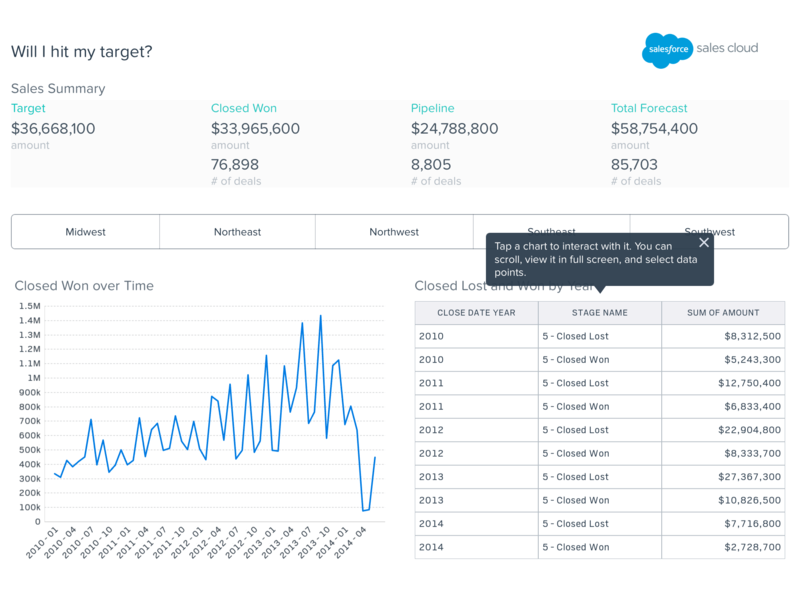800x600 pixels.
Task: Click the CLOSE DATE YEAR column header
Action: click(476, 313)
